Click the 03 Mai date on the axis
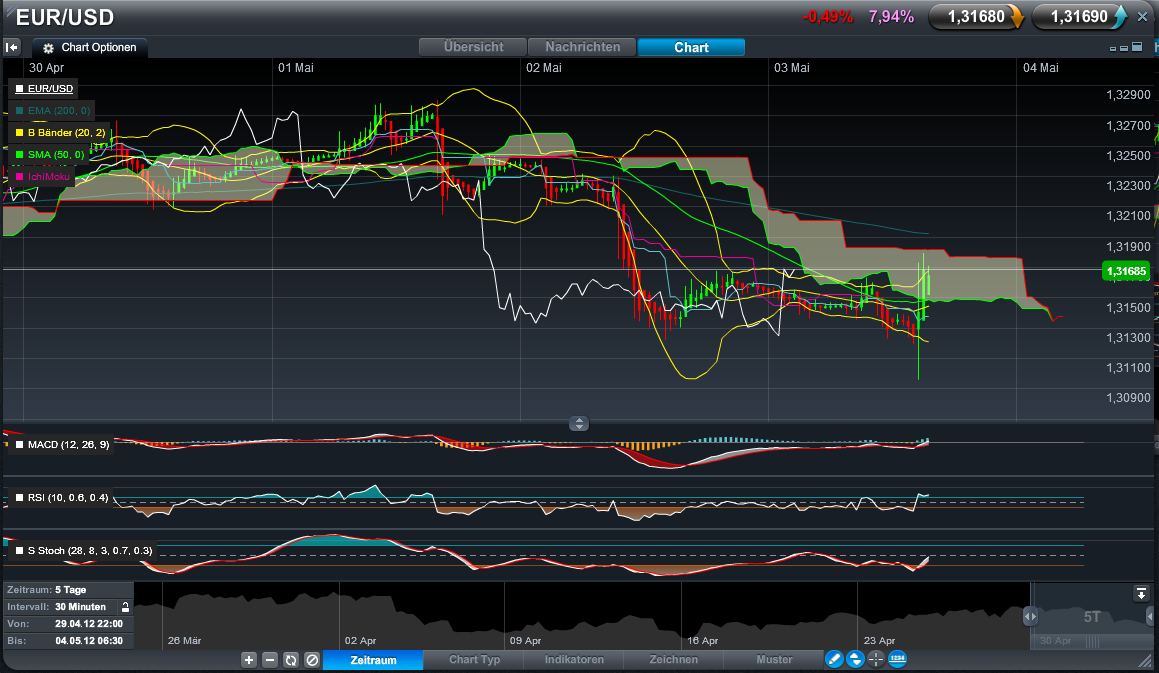Image resolution: width=1159 pixels, height=673 pixels. tap(792, 68)
